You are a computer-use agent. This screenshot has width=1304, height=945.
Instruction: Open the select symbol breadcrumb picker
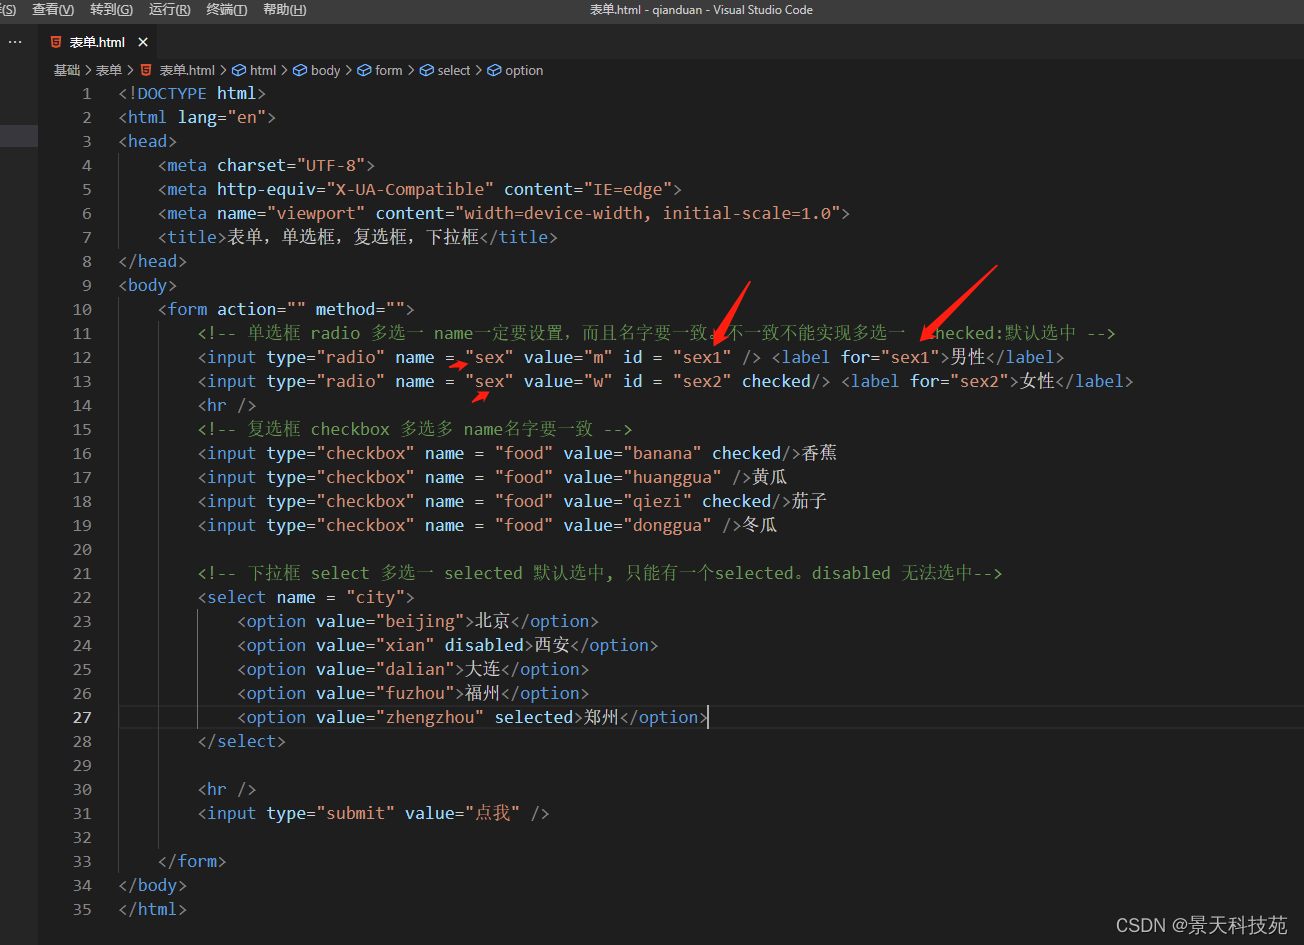pyautogui.click(x=445, y=70)
